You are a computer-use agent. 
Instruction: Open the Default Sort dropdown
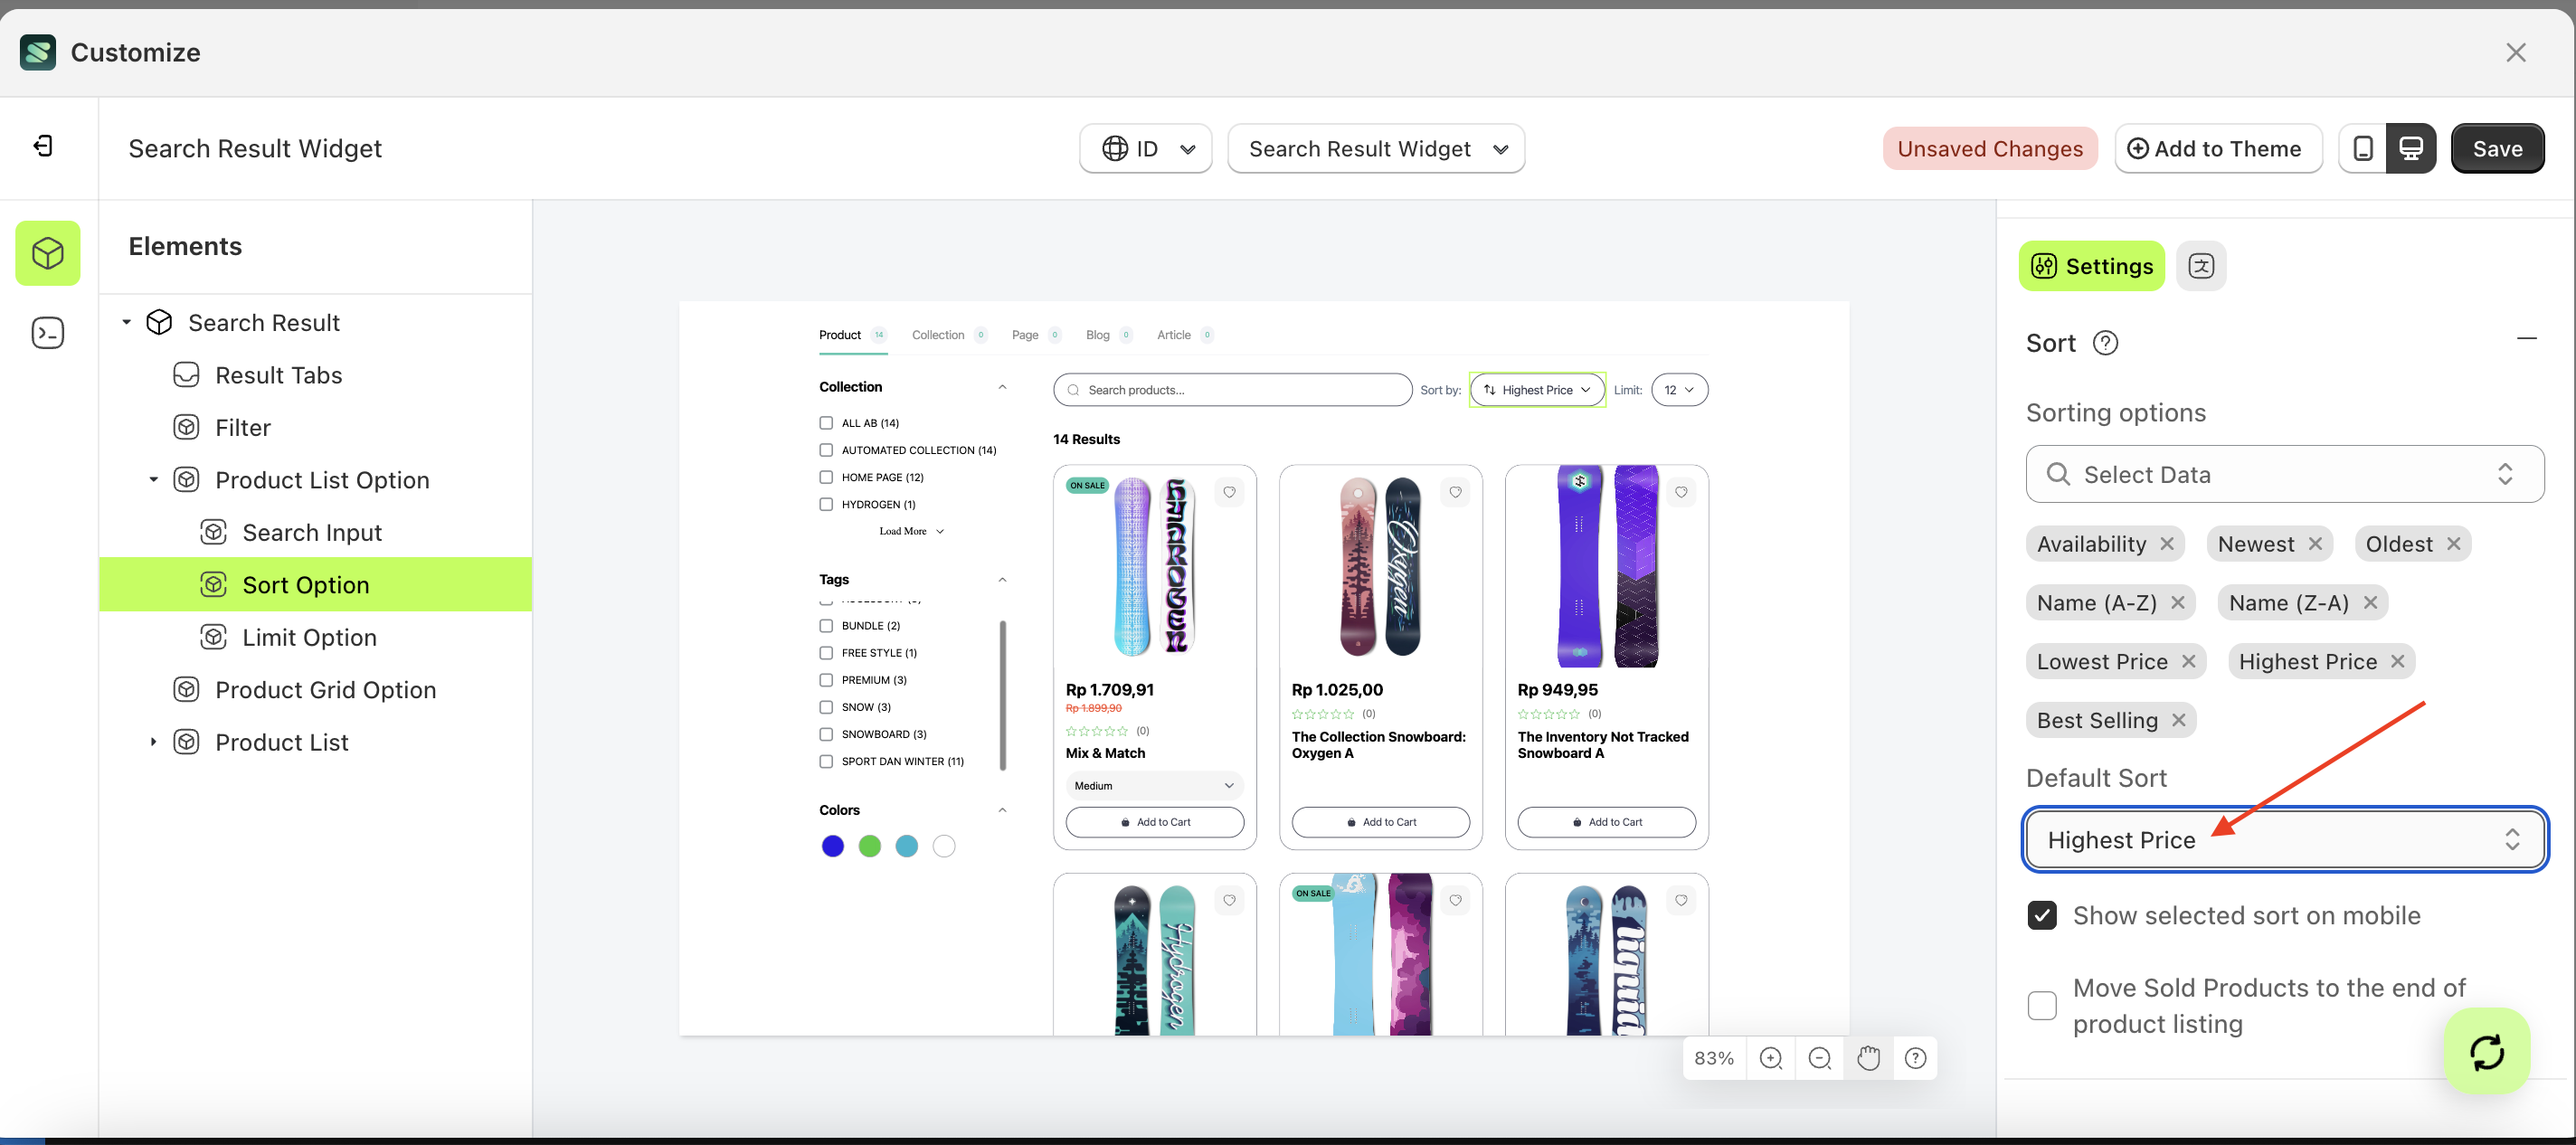pyautogui.click(x=2284, y=839)
